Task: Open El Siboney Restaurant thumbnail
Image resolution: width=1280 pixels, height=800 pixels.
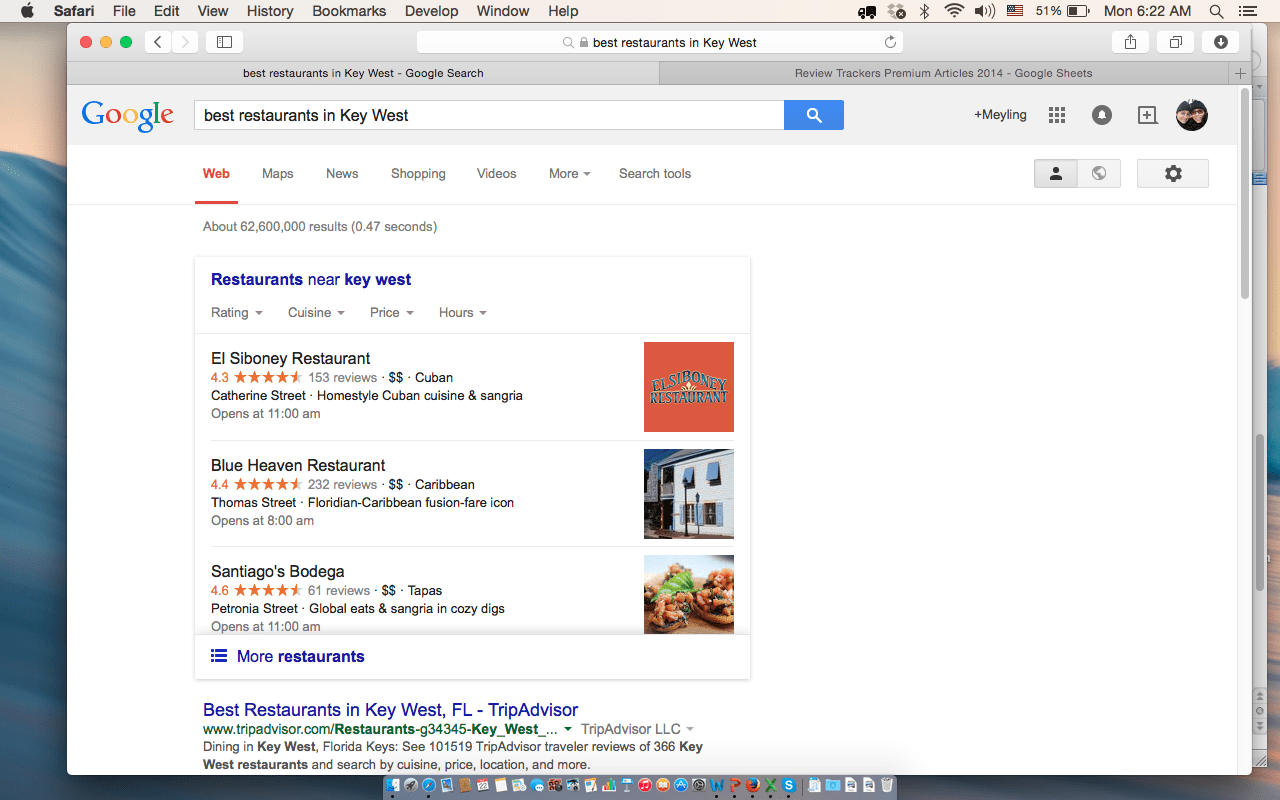Action: click(x=689, y=387)
